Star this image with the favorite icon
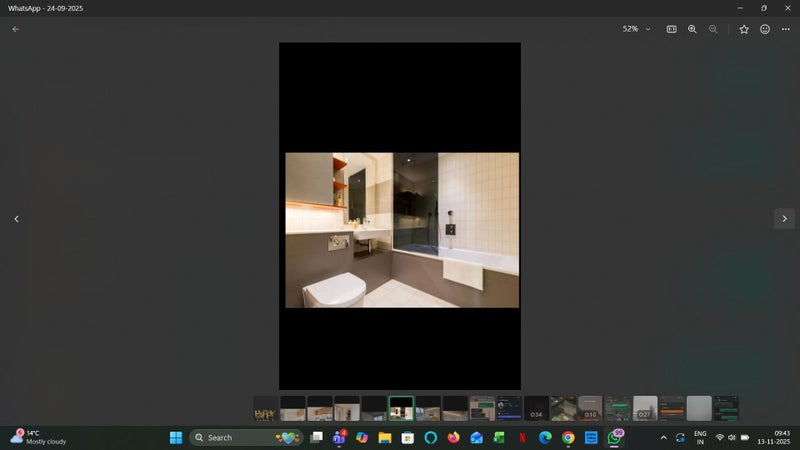 pyautogui.click(x=744, y=29)
